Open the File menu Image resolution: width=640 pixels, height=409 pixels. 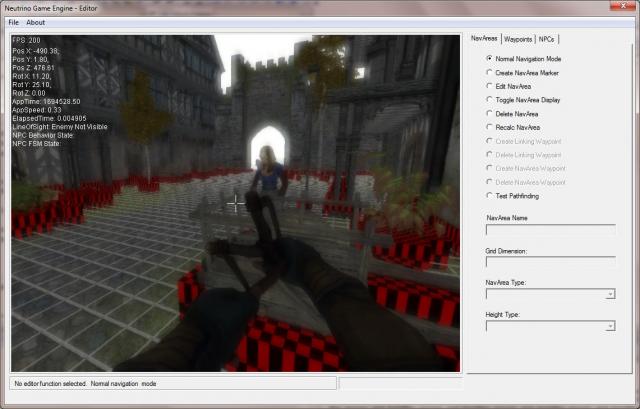point(14,22)
